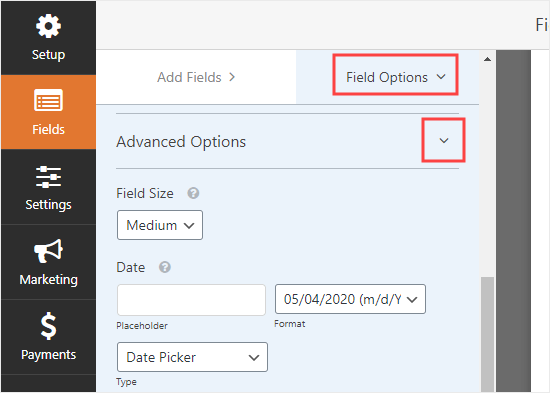Open the Payments dollar icon
Screen dimensions: 550x393
48,326
